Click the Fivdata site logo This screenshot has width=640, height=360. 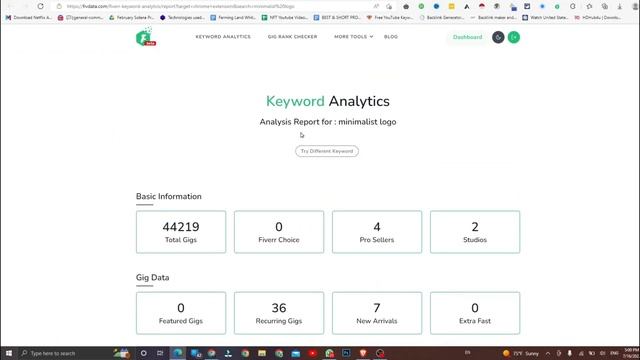(146, 37)
